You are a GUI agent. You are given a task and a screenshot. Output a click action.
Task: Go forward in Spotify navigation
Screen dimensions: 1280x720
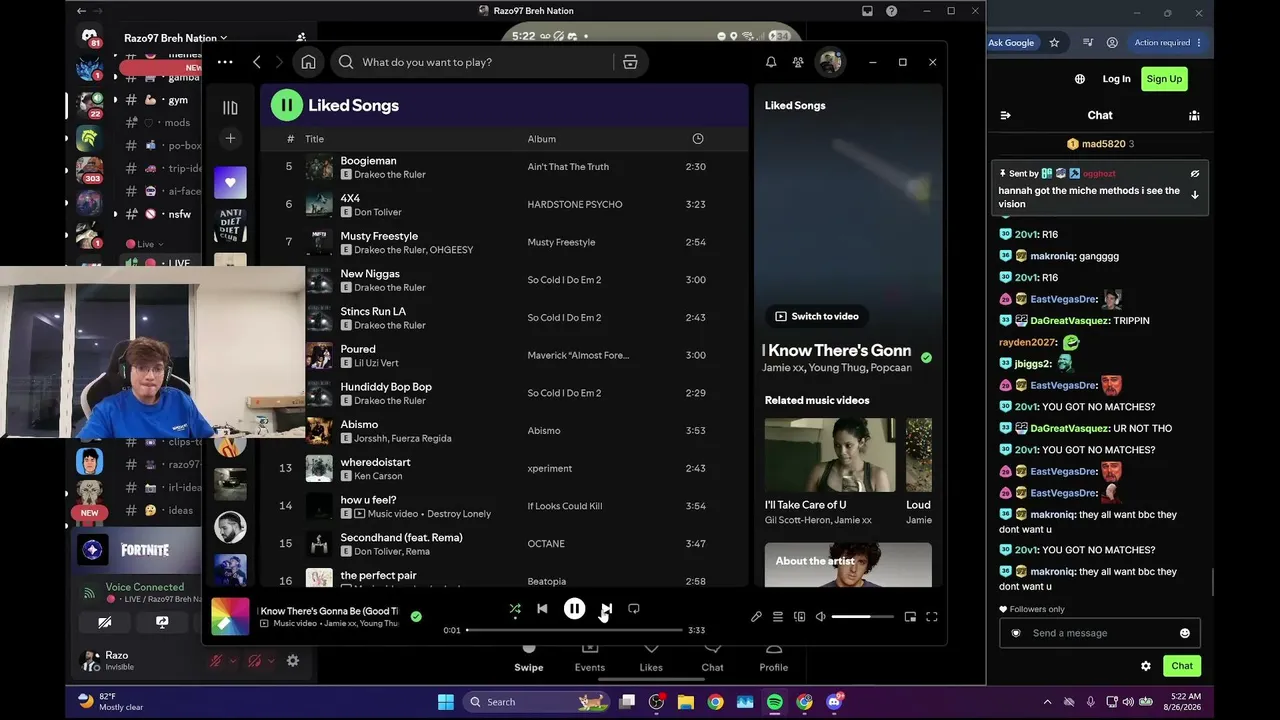click(279, 62)
